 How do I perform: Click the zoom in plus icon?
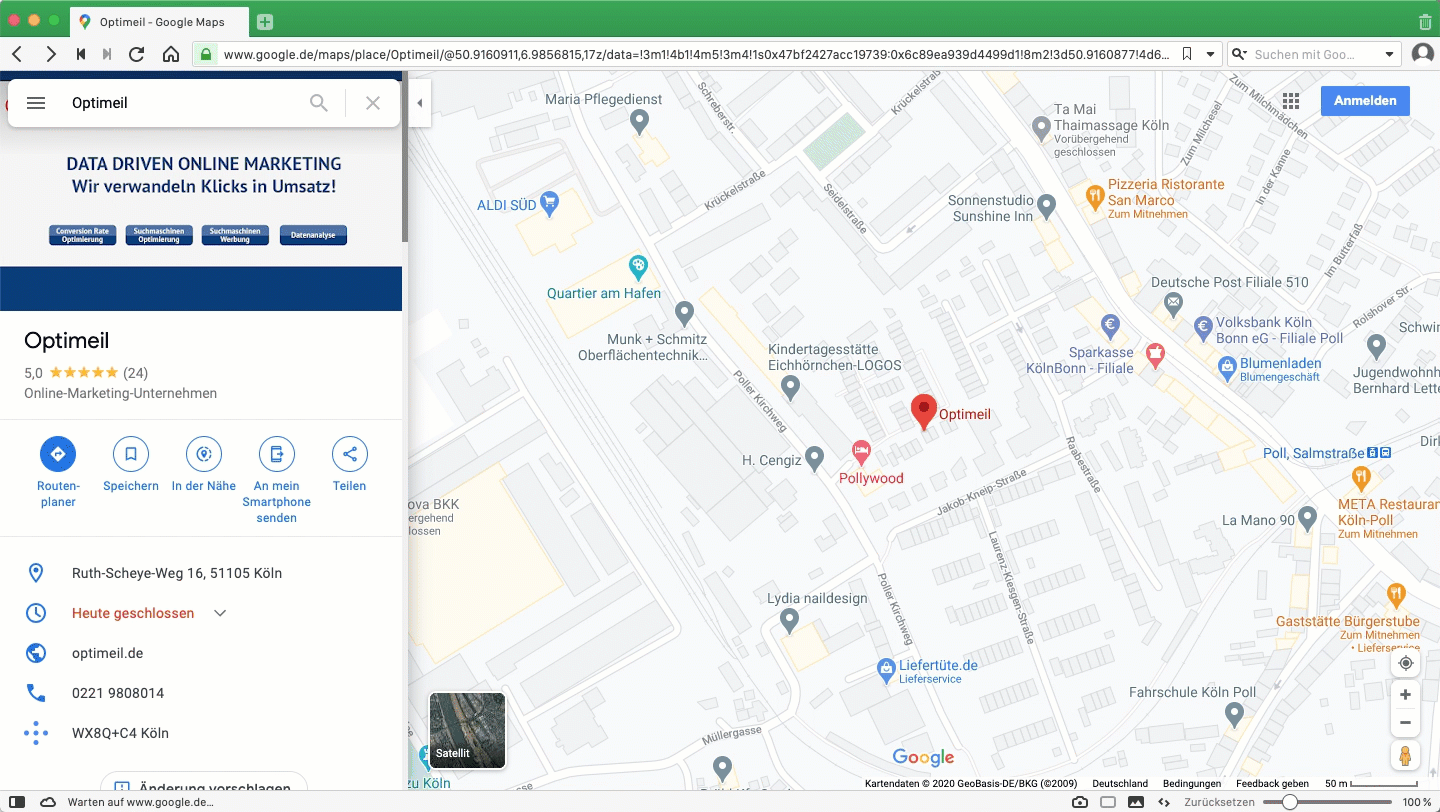[1405, 694]
